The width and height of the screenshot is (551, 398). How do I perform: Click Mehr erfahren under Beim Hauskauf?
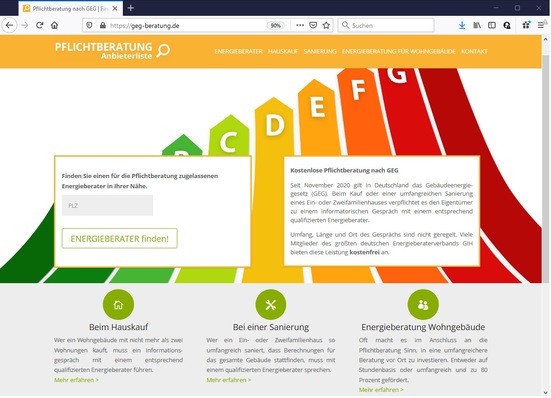click(x=76, y=380)
